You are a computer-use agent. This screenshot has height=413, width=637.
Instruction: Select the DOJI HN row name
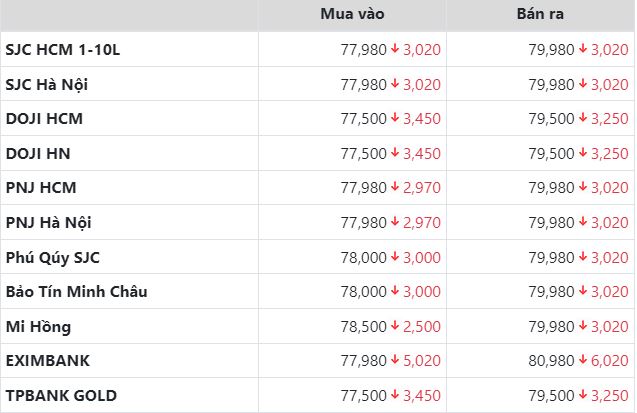[38, 154]
